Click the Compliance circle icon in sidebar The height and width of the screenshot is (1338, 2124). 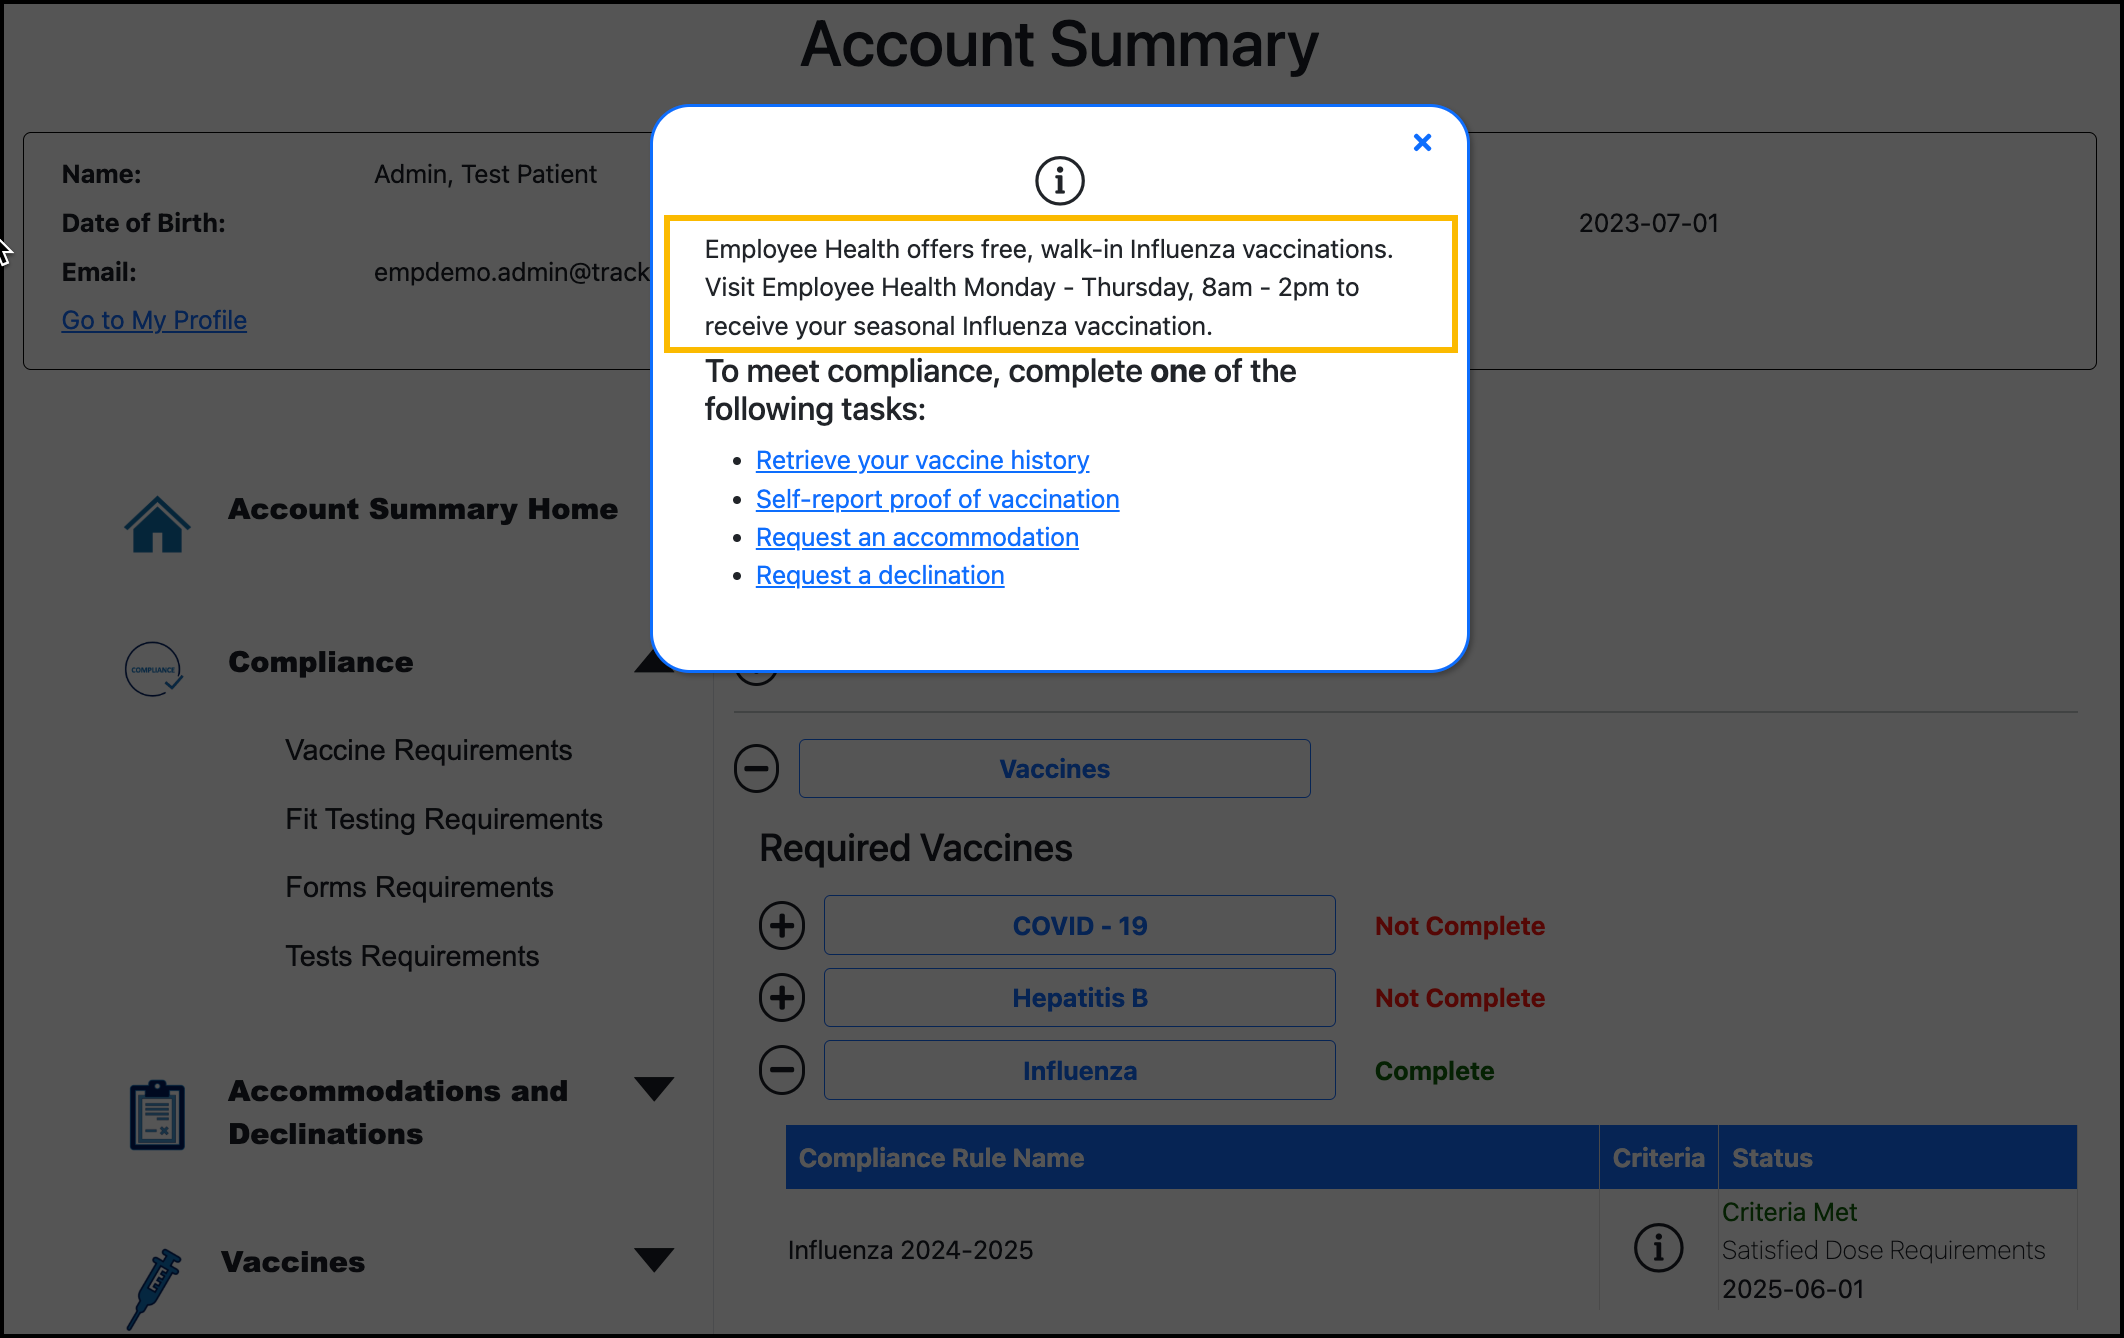coord(153,668)
